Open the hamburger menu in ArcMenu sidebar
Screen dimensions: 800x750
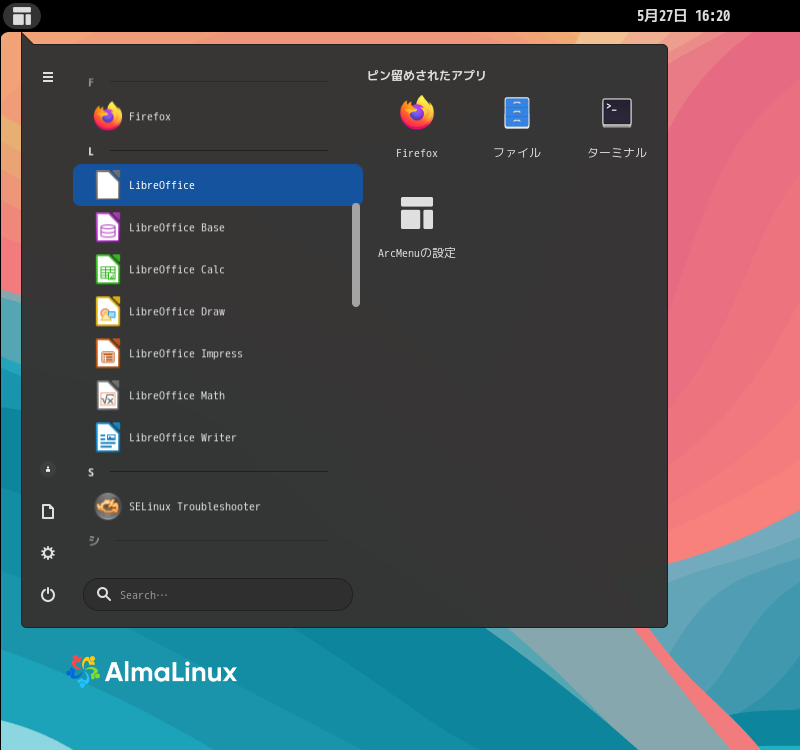tap(48, 77)
